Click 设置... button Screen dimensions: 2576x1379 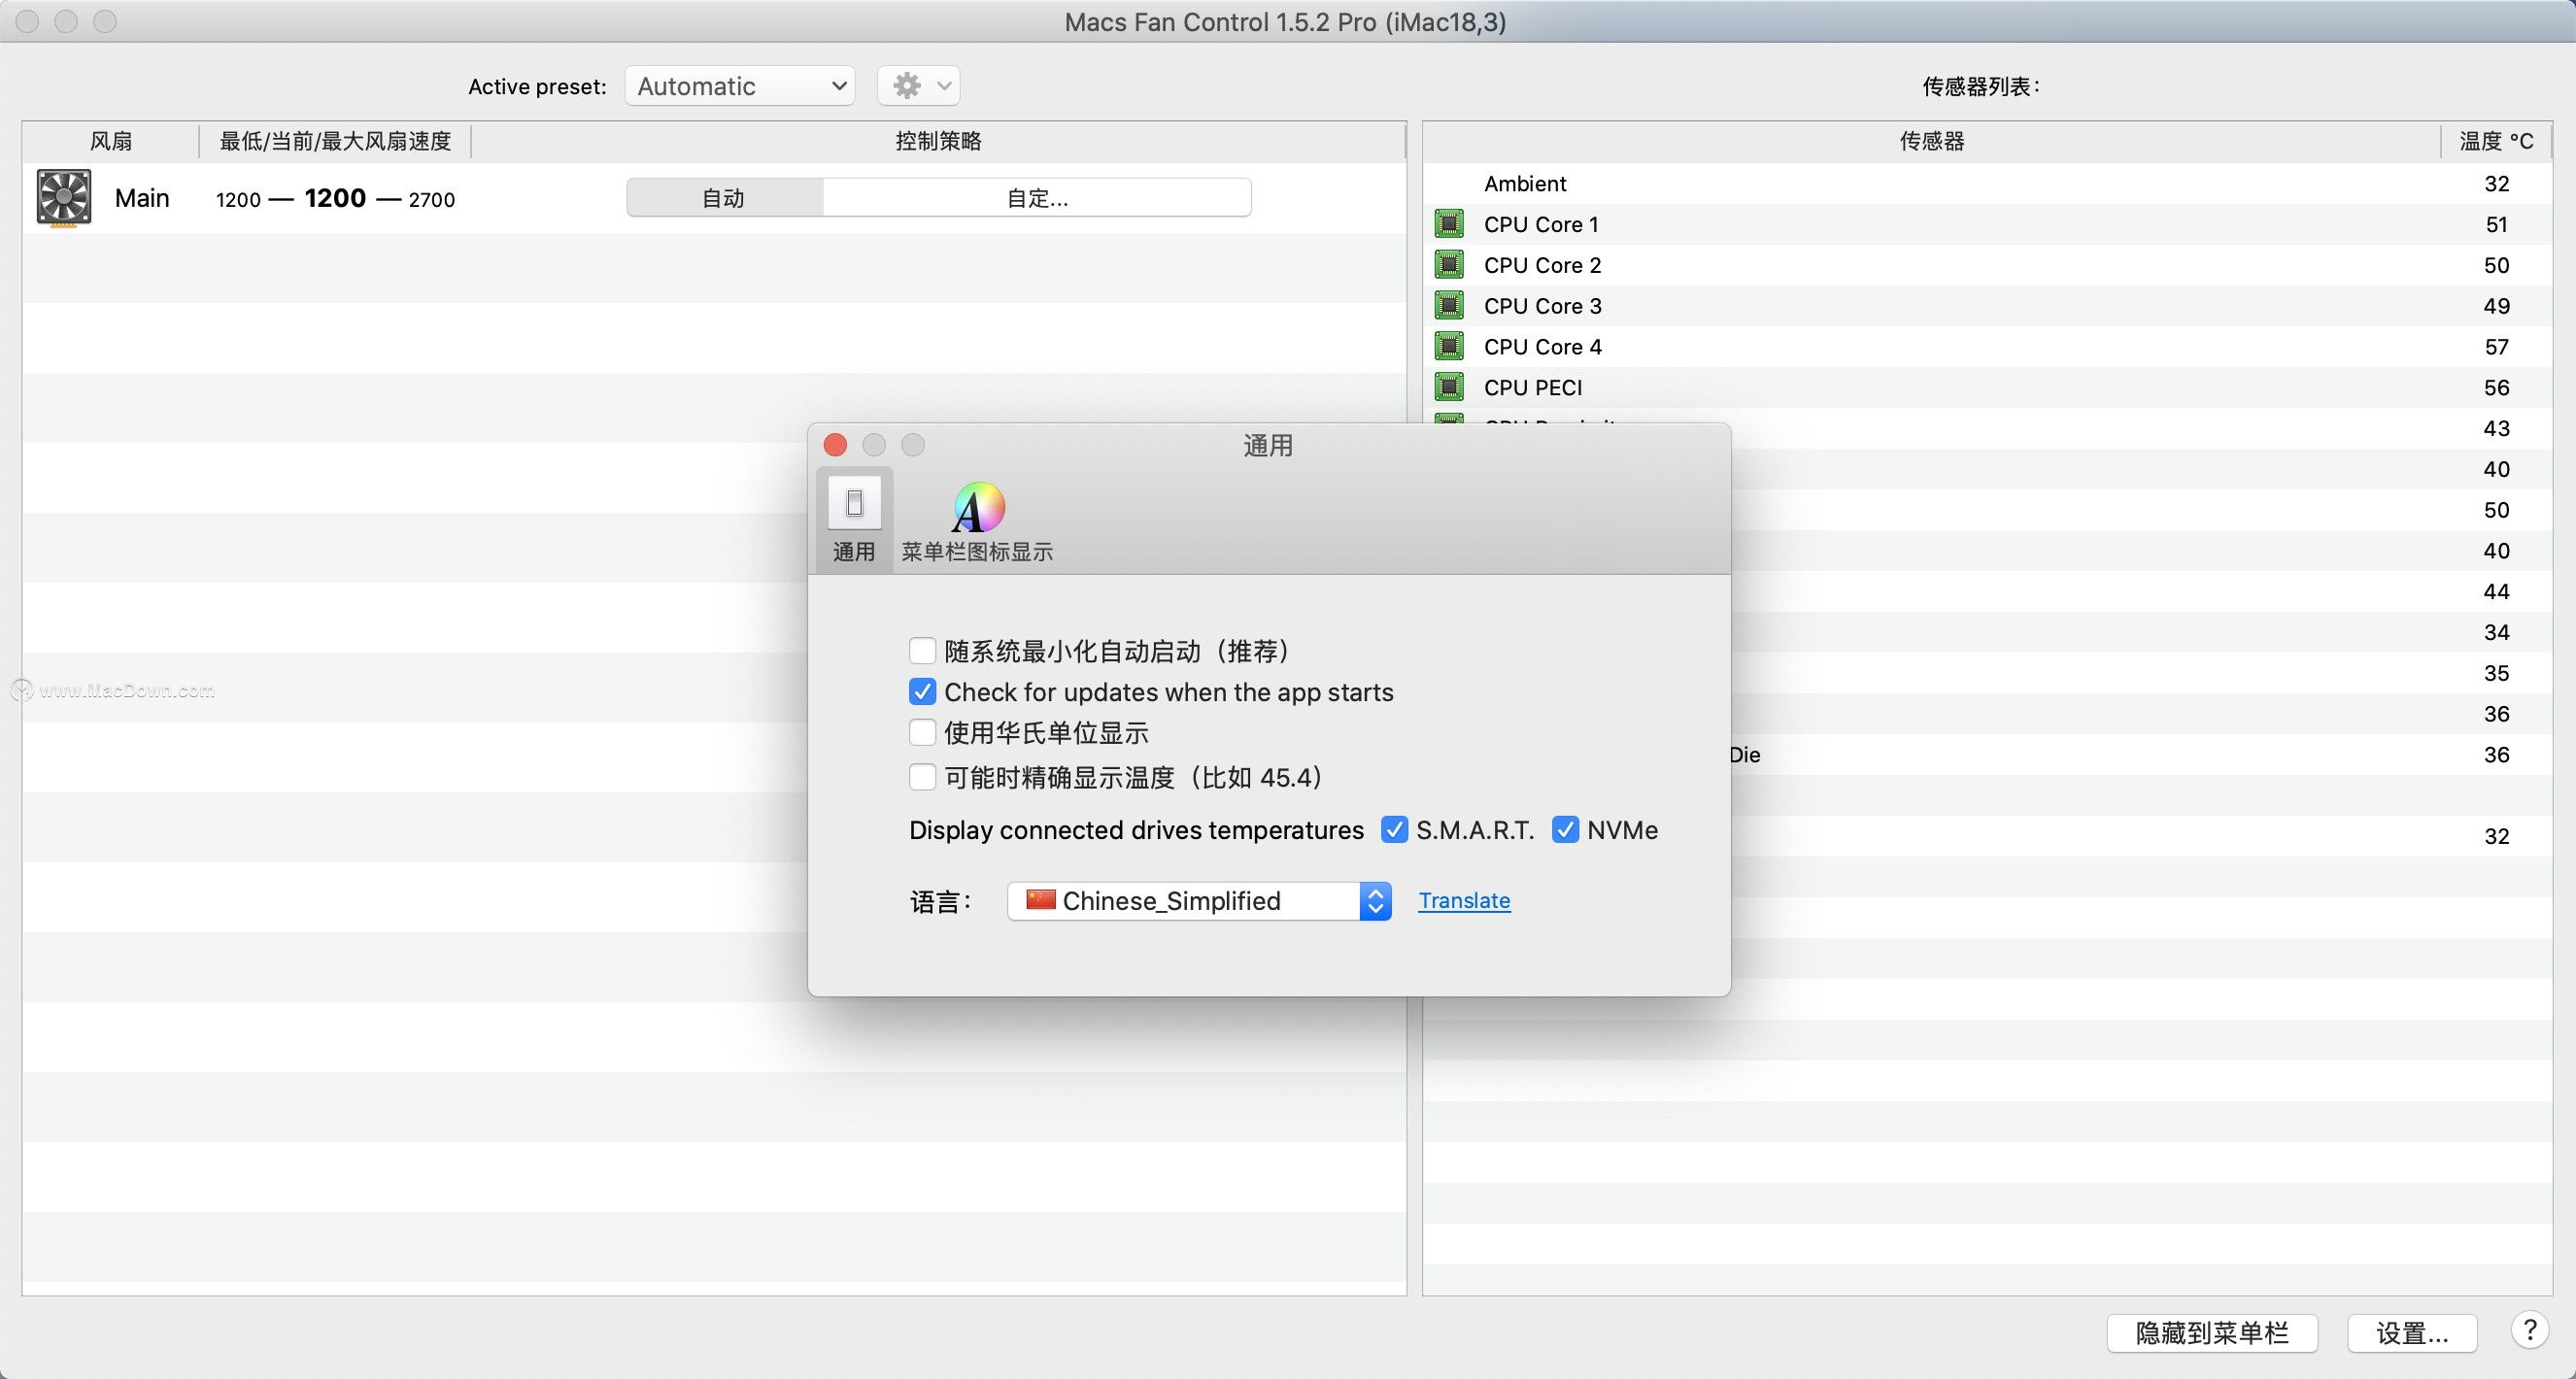point(2412,1333)
